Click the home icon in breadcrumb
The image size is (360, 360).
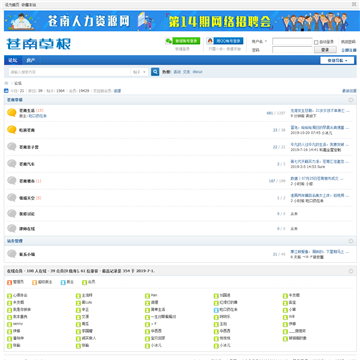pyautogui.click(x=6, y=83)
